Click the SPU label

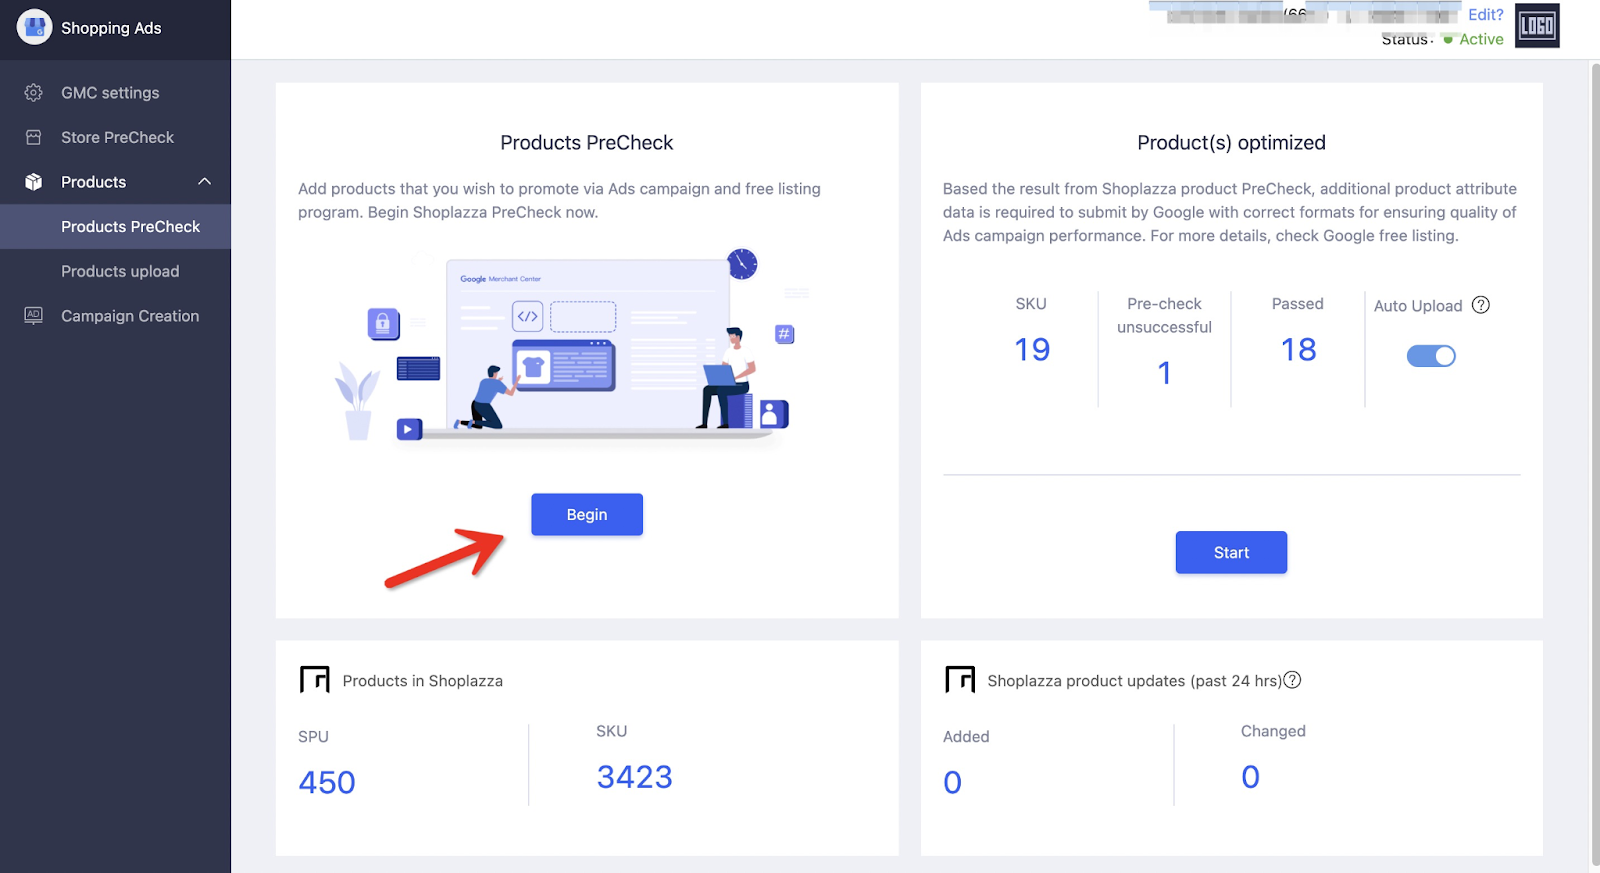(313, 737)
